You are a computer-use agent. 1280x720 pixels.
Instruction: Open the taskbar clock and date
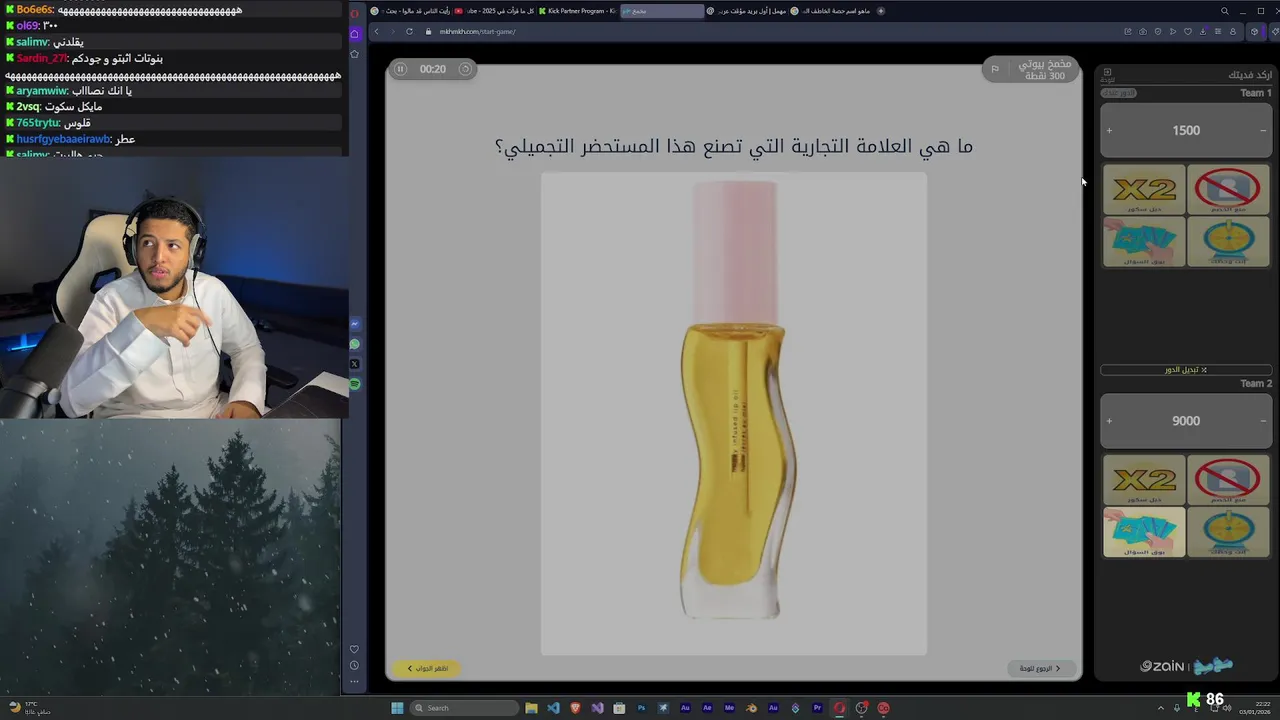click(x=1255, y=708)
